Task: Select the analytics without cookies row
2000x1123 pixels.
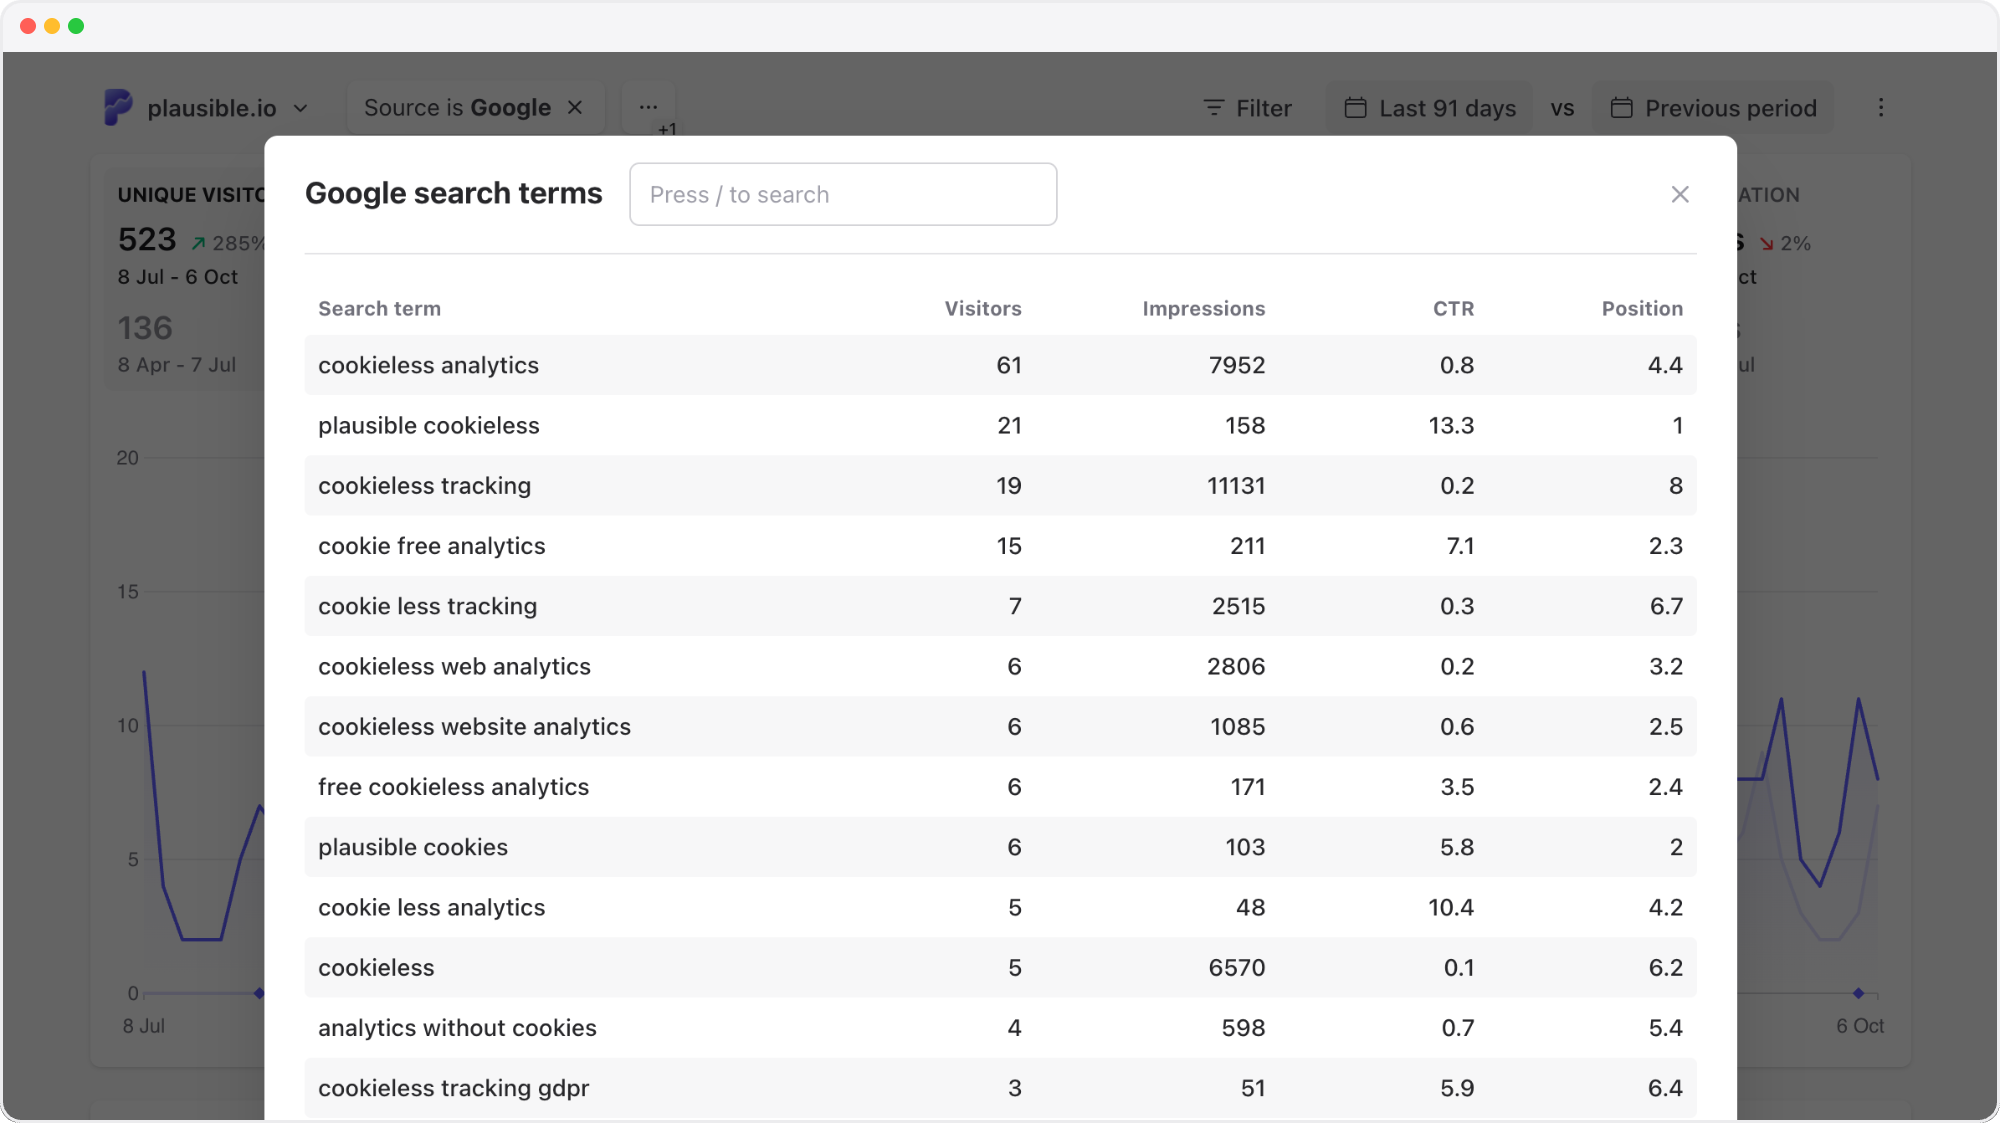Action: pos(1000,1028)
